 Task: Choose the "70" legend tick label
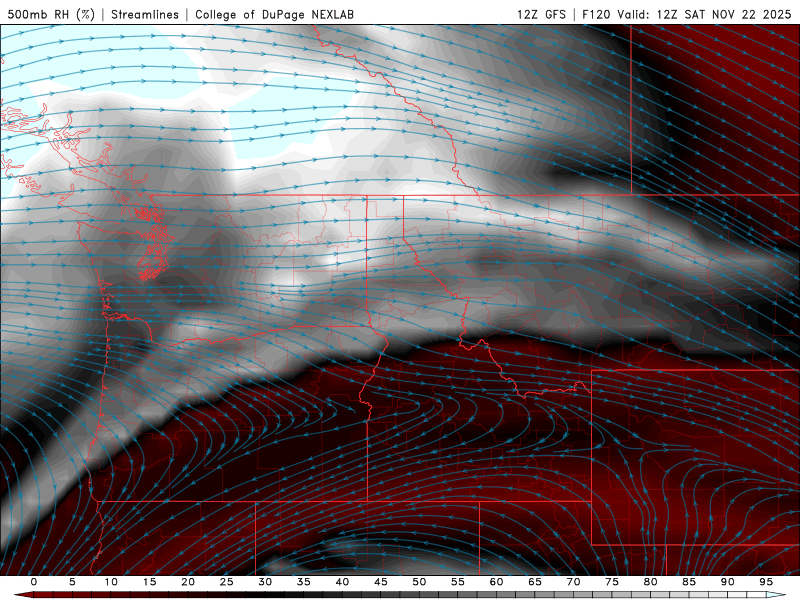coord(573,582)
